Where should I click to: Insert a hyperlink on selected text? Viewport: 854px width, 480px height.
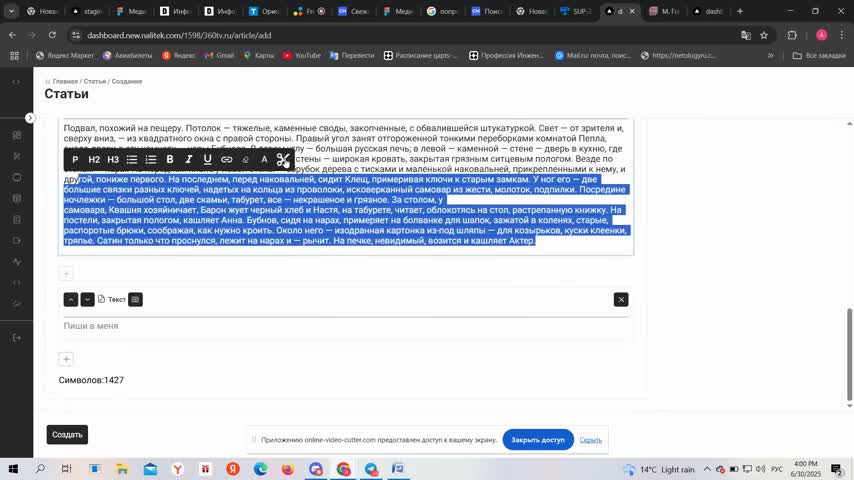227,160
